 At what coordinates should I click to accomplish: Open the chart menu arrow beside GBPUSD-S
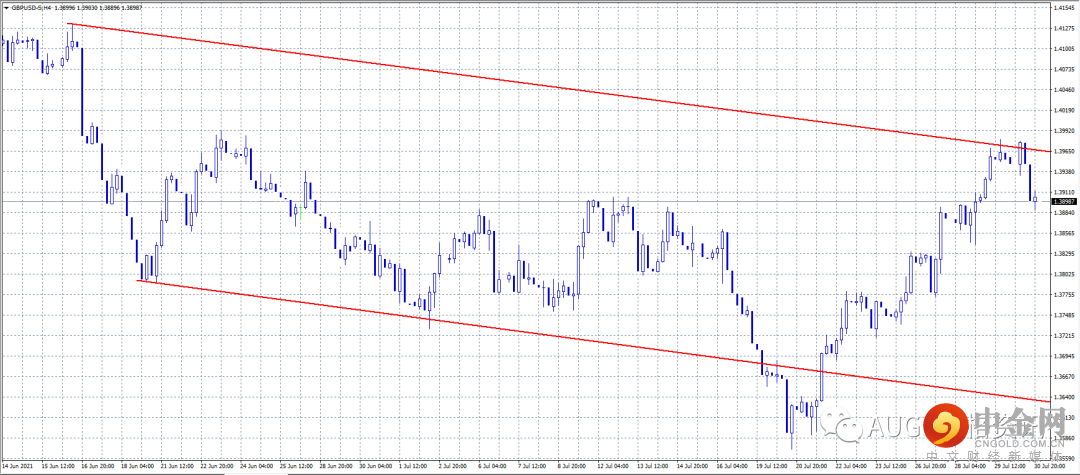point(6,6)
